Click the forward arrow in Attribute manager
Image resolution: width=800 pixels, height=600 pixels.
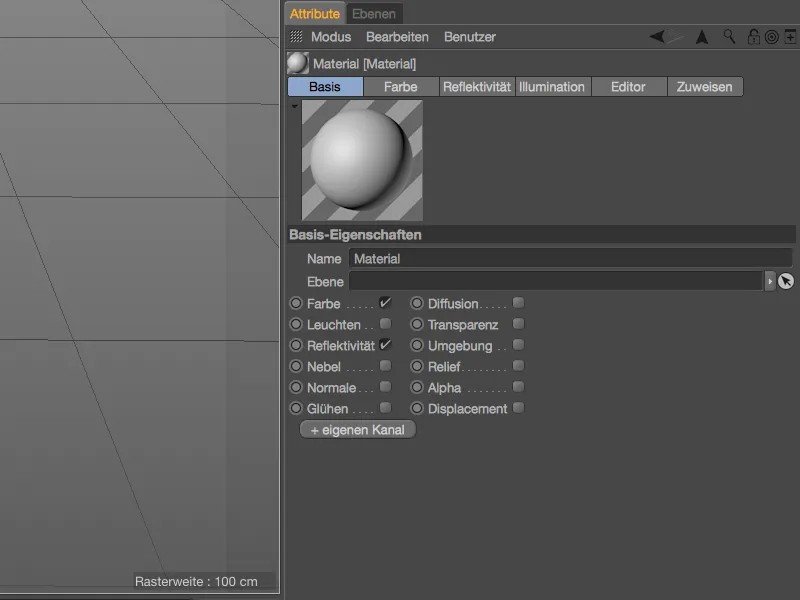point(676,37)
